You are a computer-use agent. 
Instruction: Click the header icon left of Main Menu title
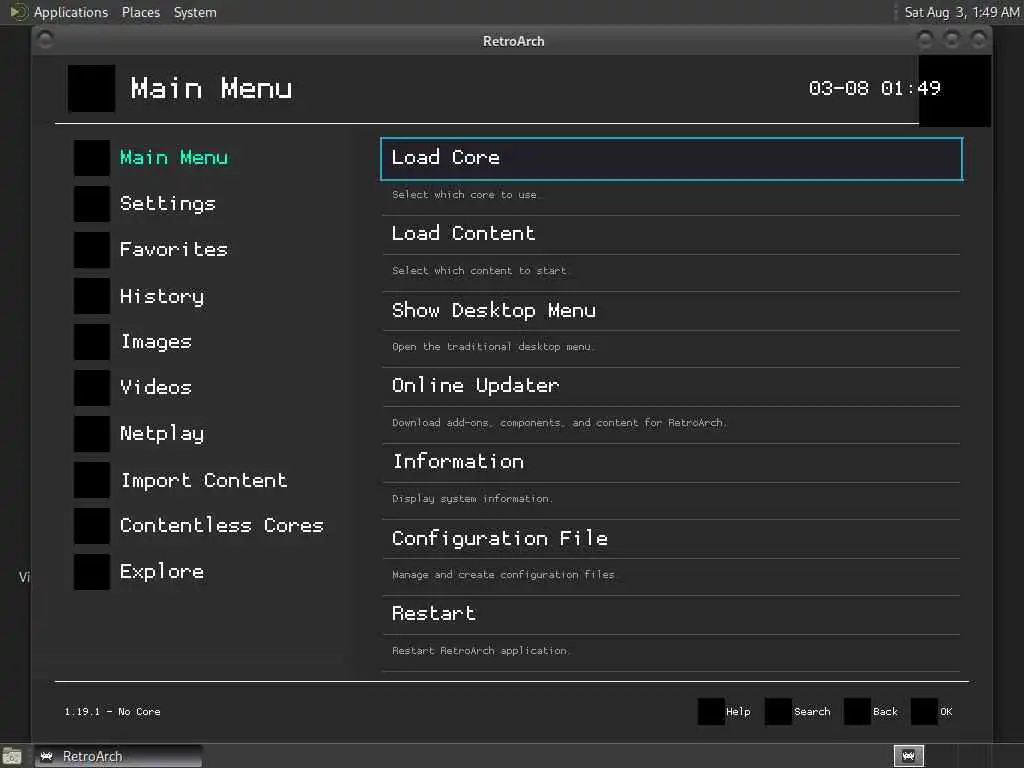(x=91, y=88)
